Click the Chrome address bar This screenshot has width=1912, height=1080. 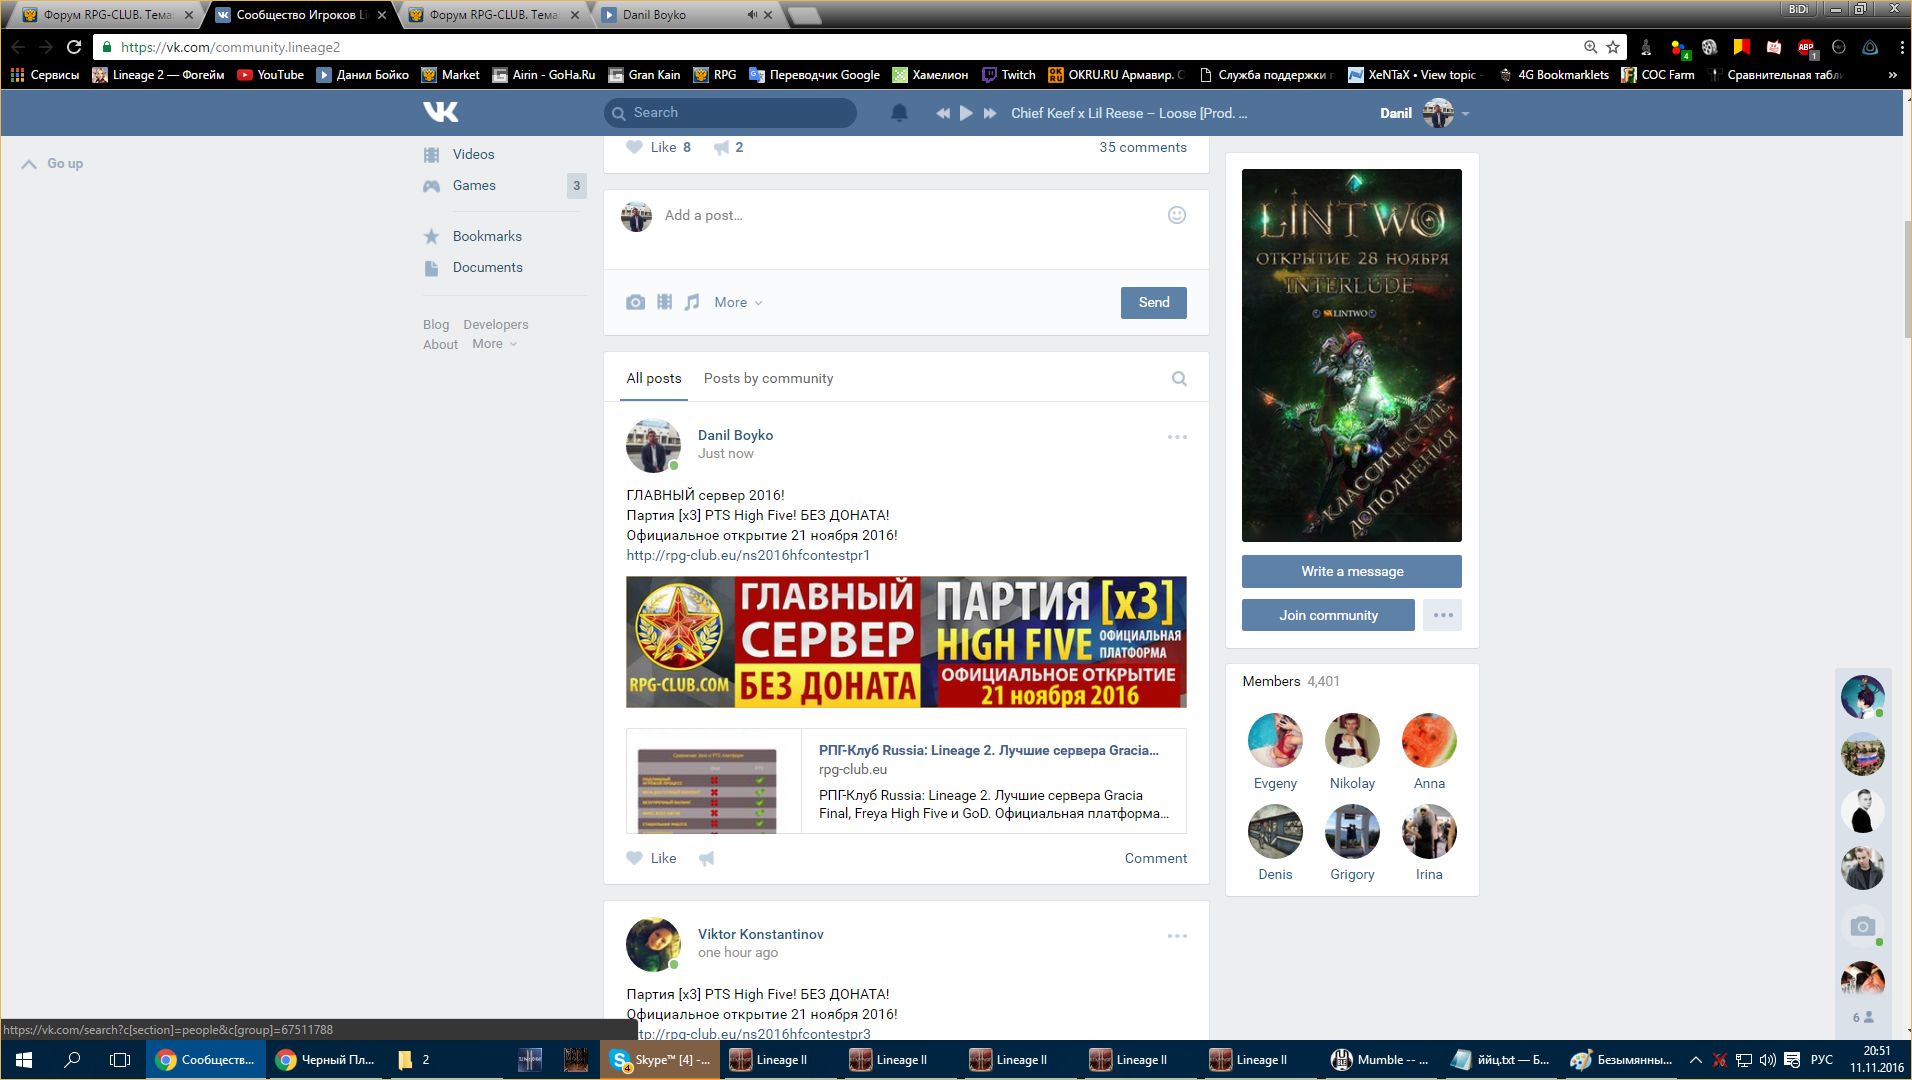point(840,47)
